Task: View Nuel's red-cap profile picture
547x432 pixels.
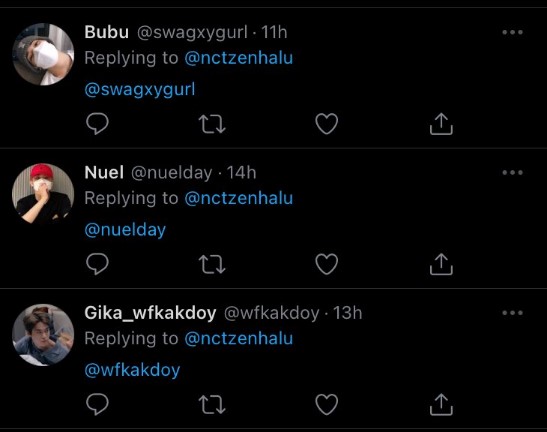Action: pos(43,194)
